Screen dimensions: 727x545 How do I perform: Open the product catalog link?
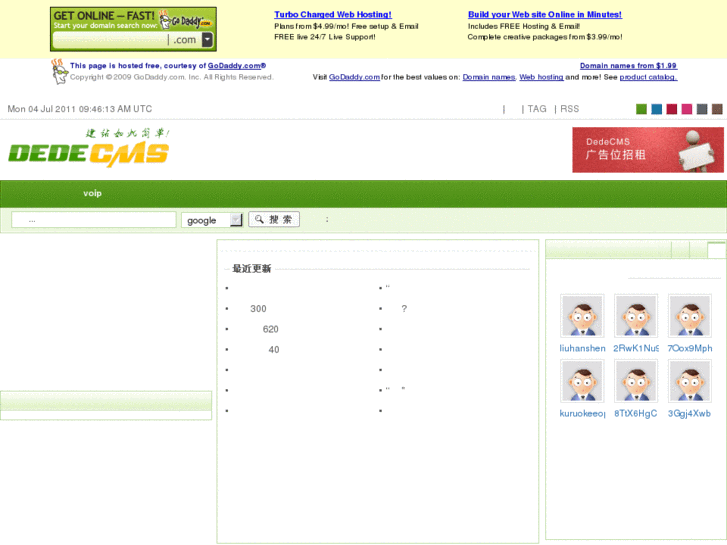click(648, 77)
